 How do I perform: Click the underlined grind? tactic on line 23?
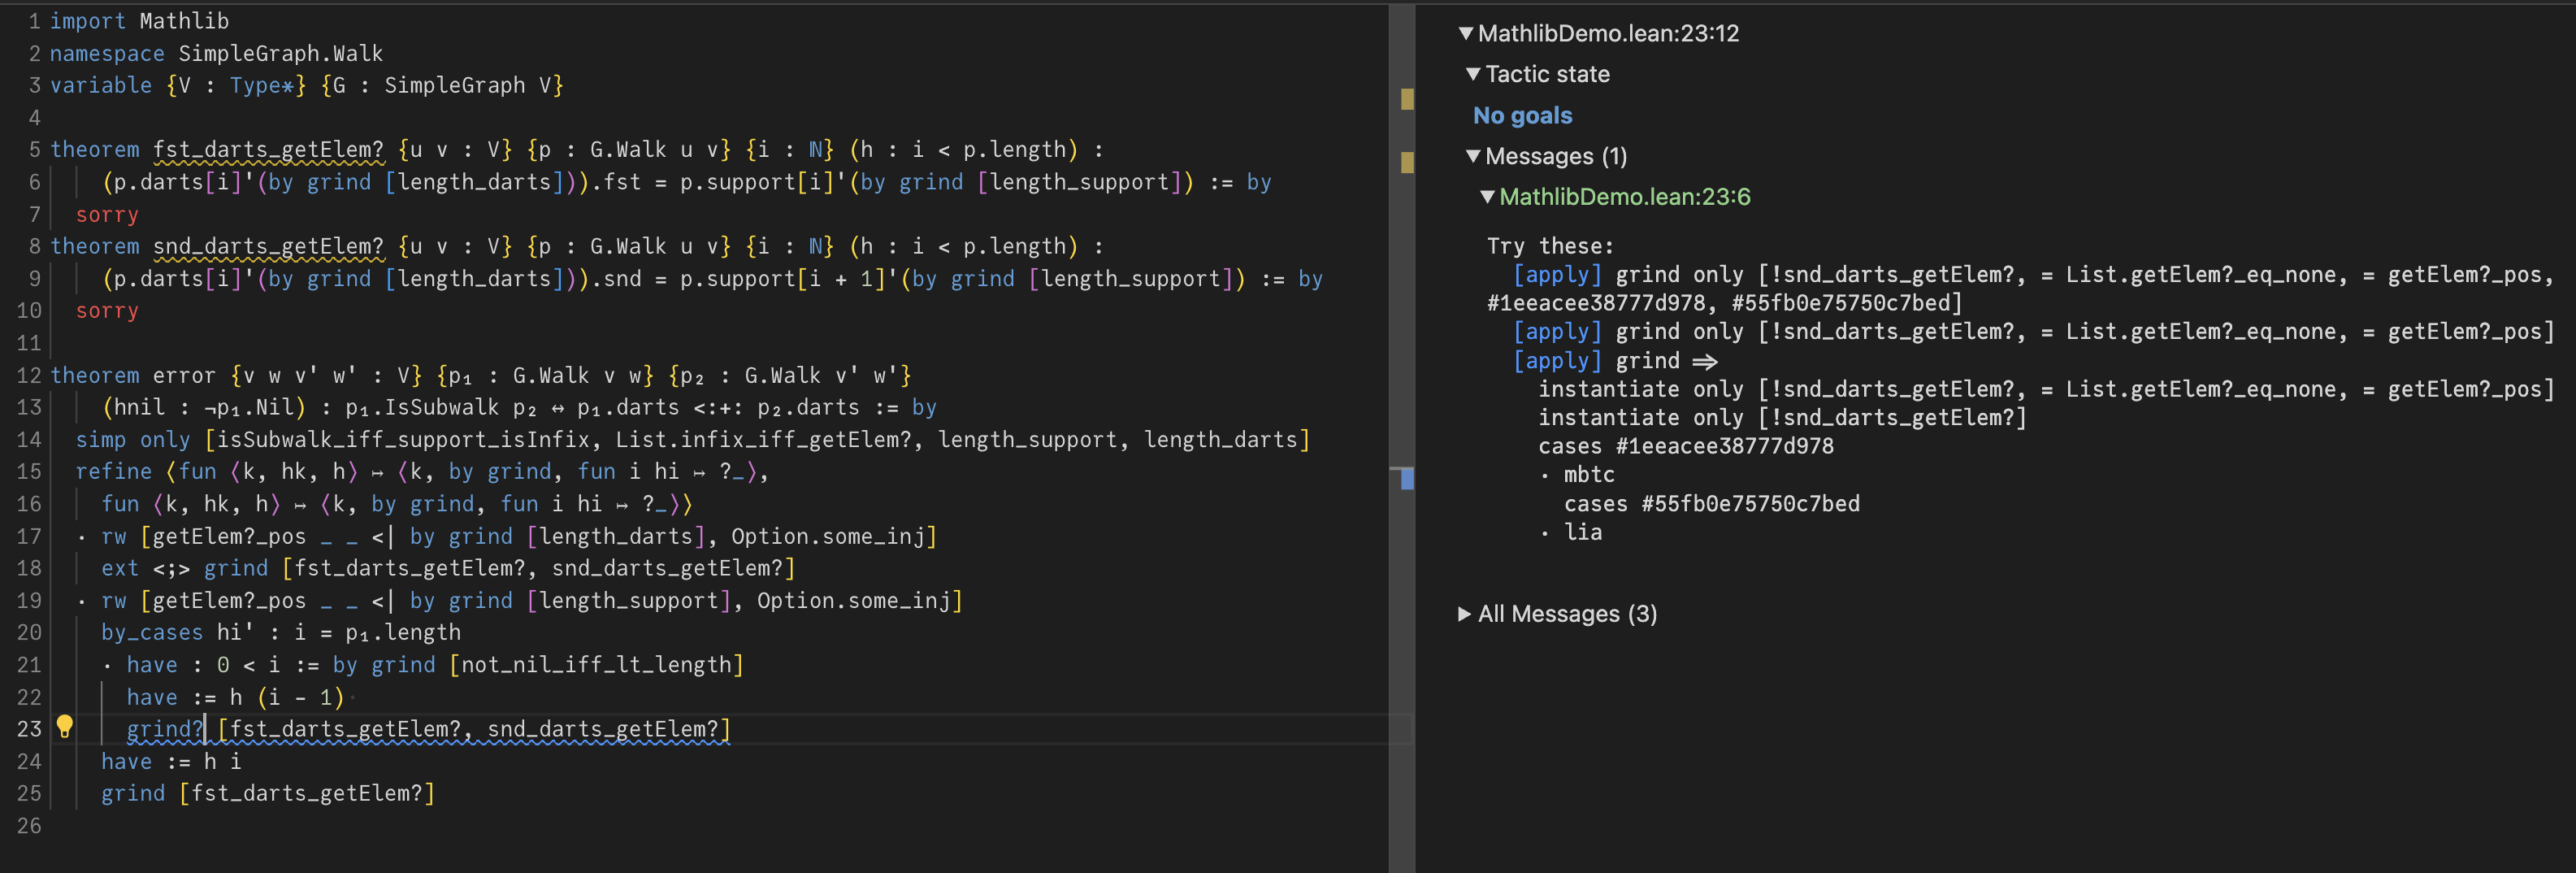[x=165, y=730]
